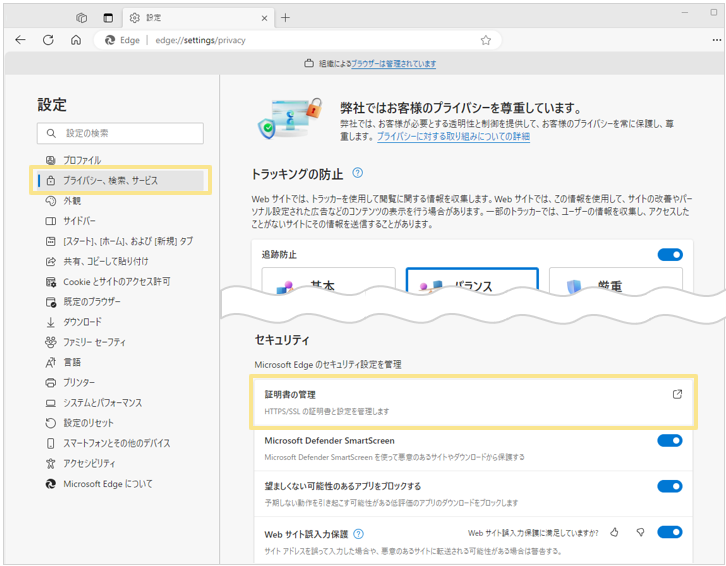Click ブラウザーは管理されています link
The image size is (726, 566).
pyautogui.click(x=393, y=63)
